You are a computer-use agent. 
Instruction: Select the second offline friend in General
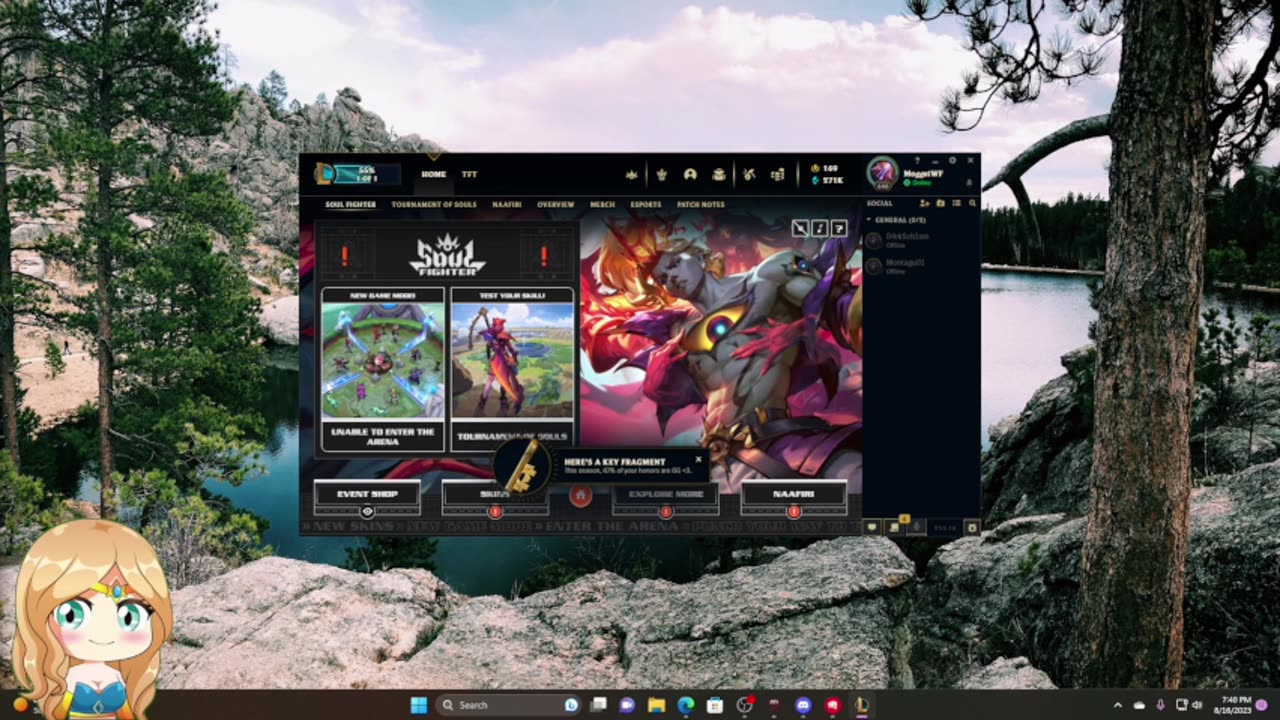click(920, 266)
